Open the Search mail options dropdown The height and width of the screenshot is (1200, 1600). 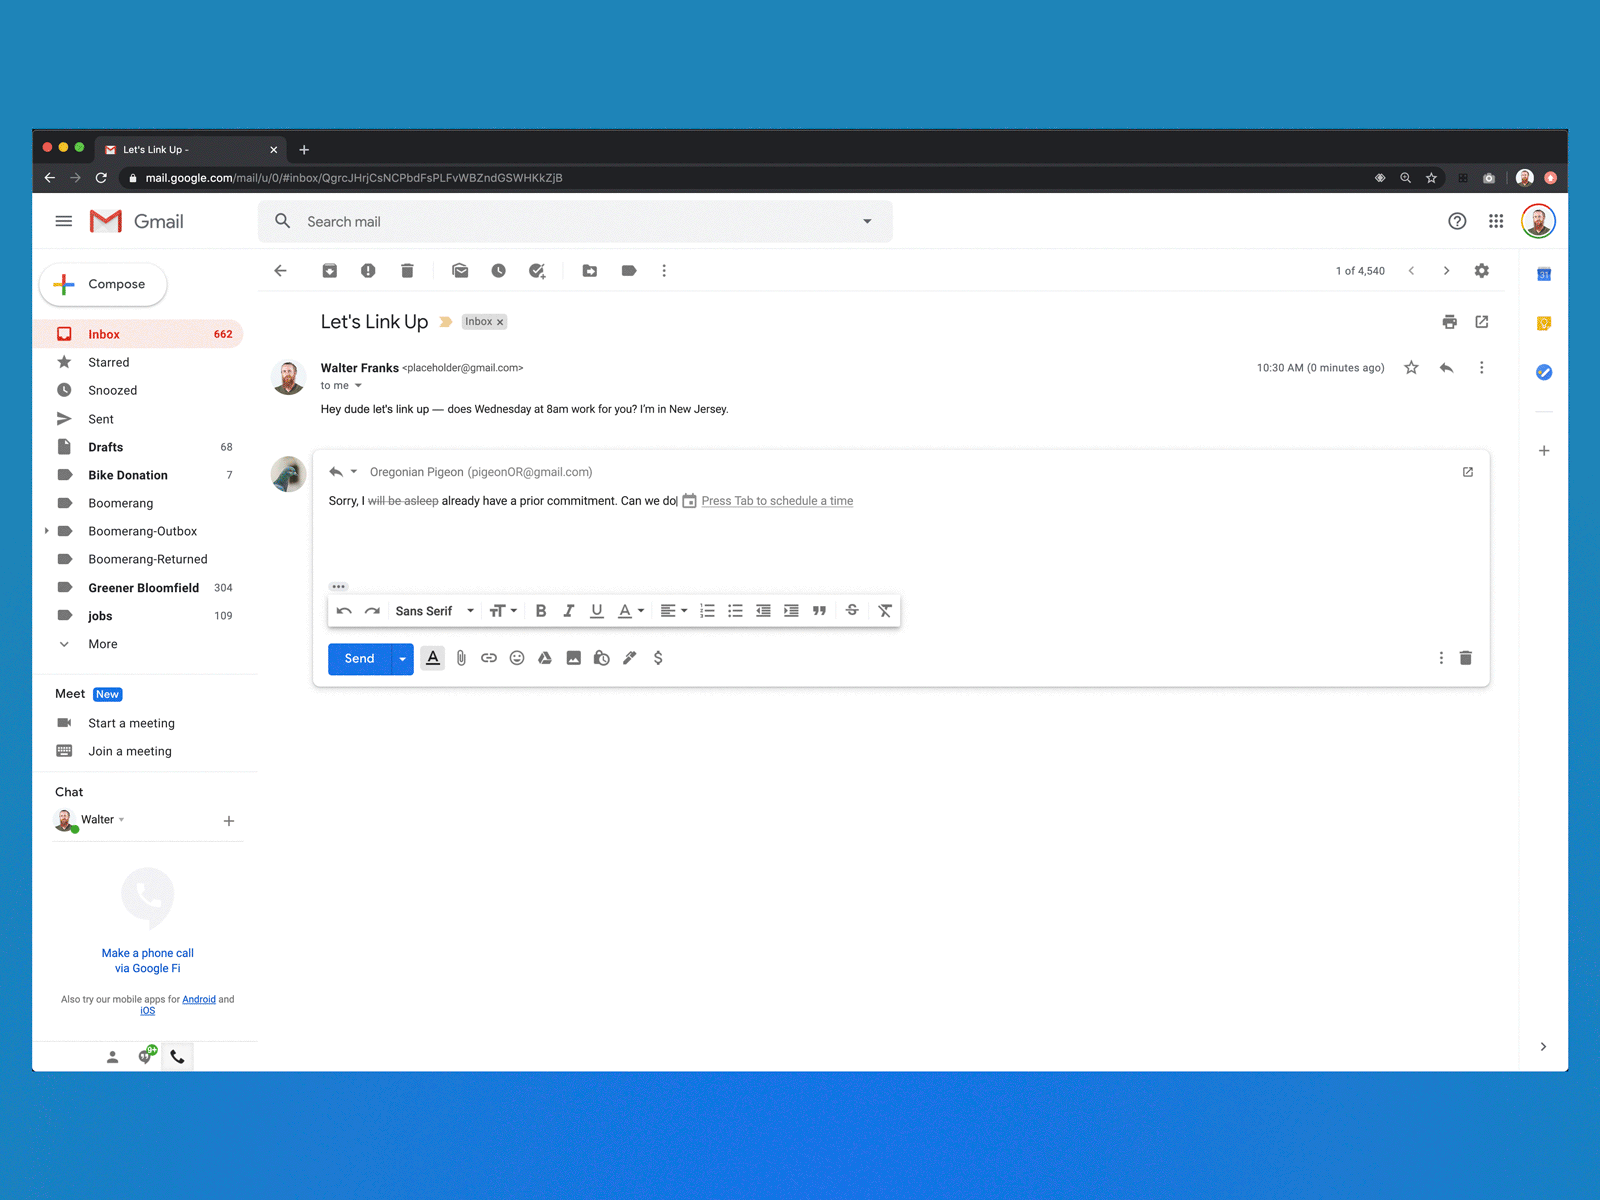[x=866, y=221]
